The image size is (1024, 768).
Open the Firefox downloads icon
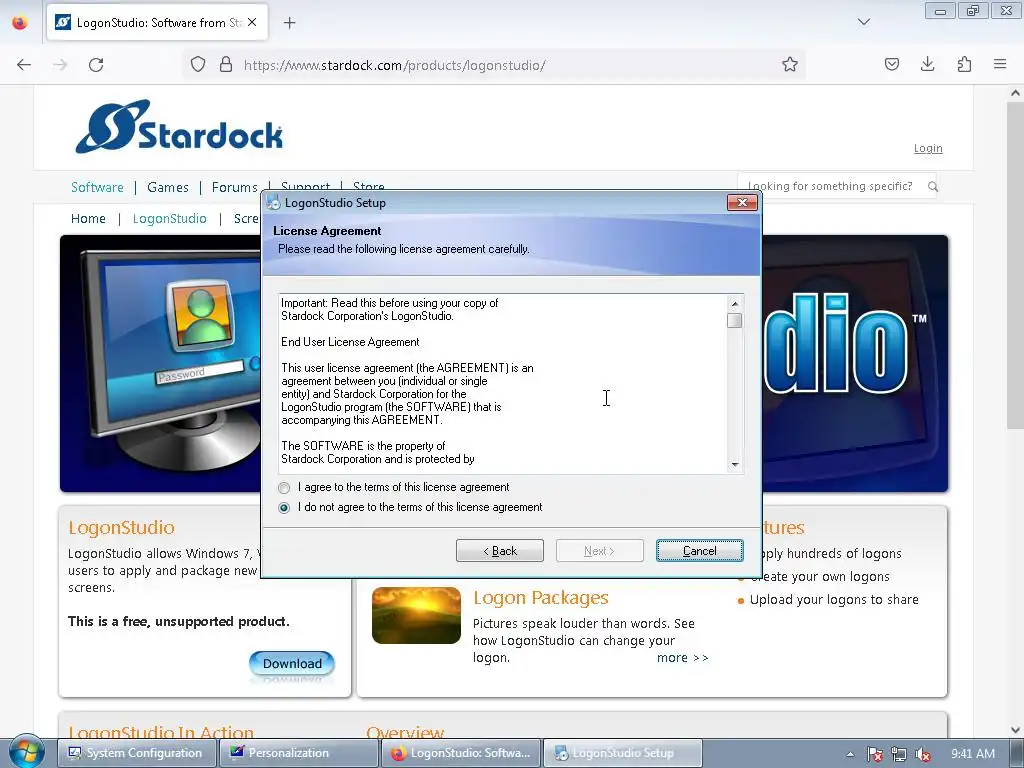click(x=927, y=64)
